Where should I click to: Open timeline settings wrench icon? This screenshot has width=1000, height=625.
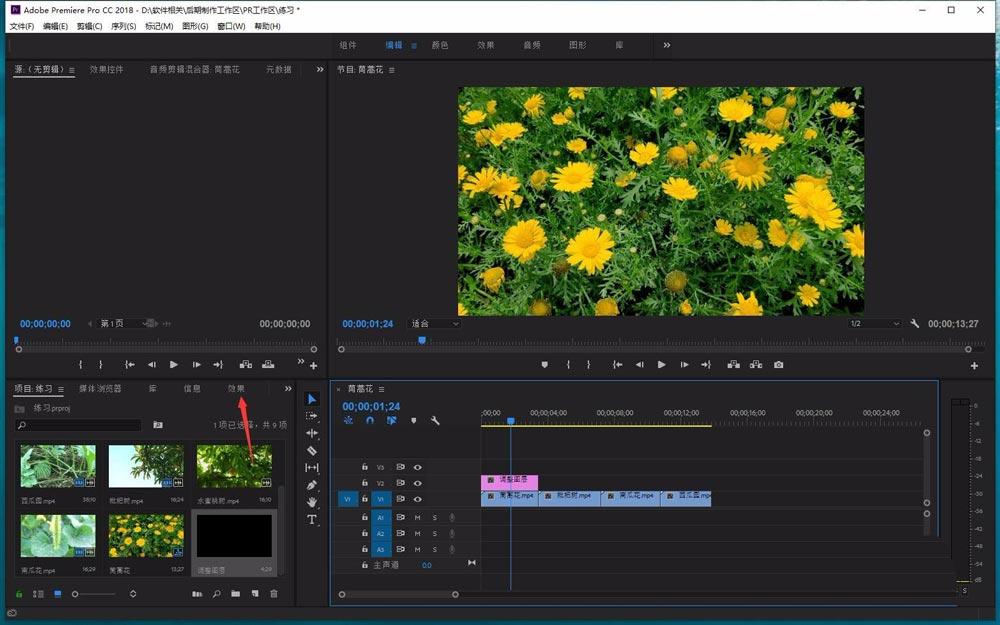pyautogui.click(x=435, y=421)
